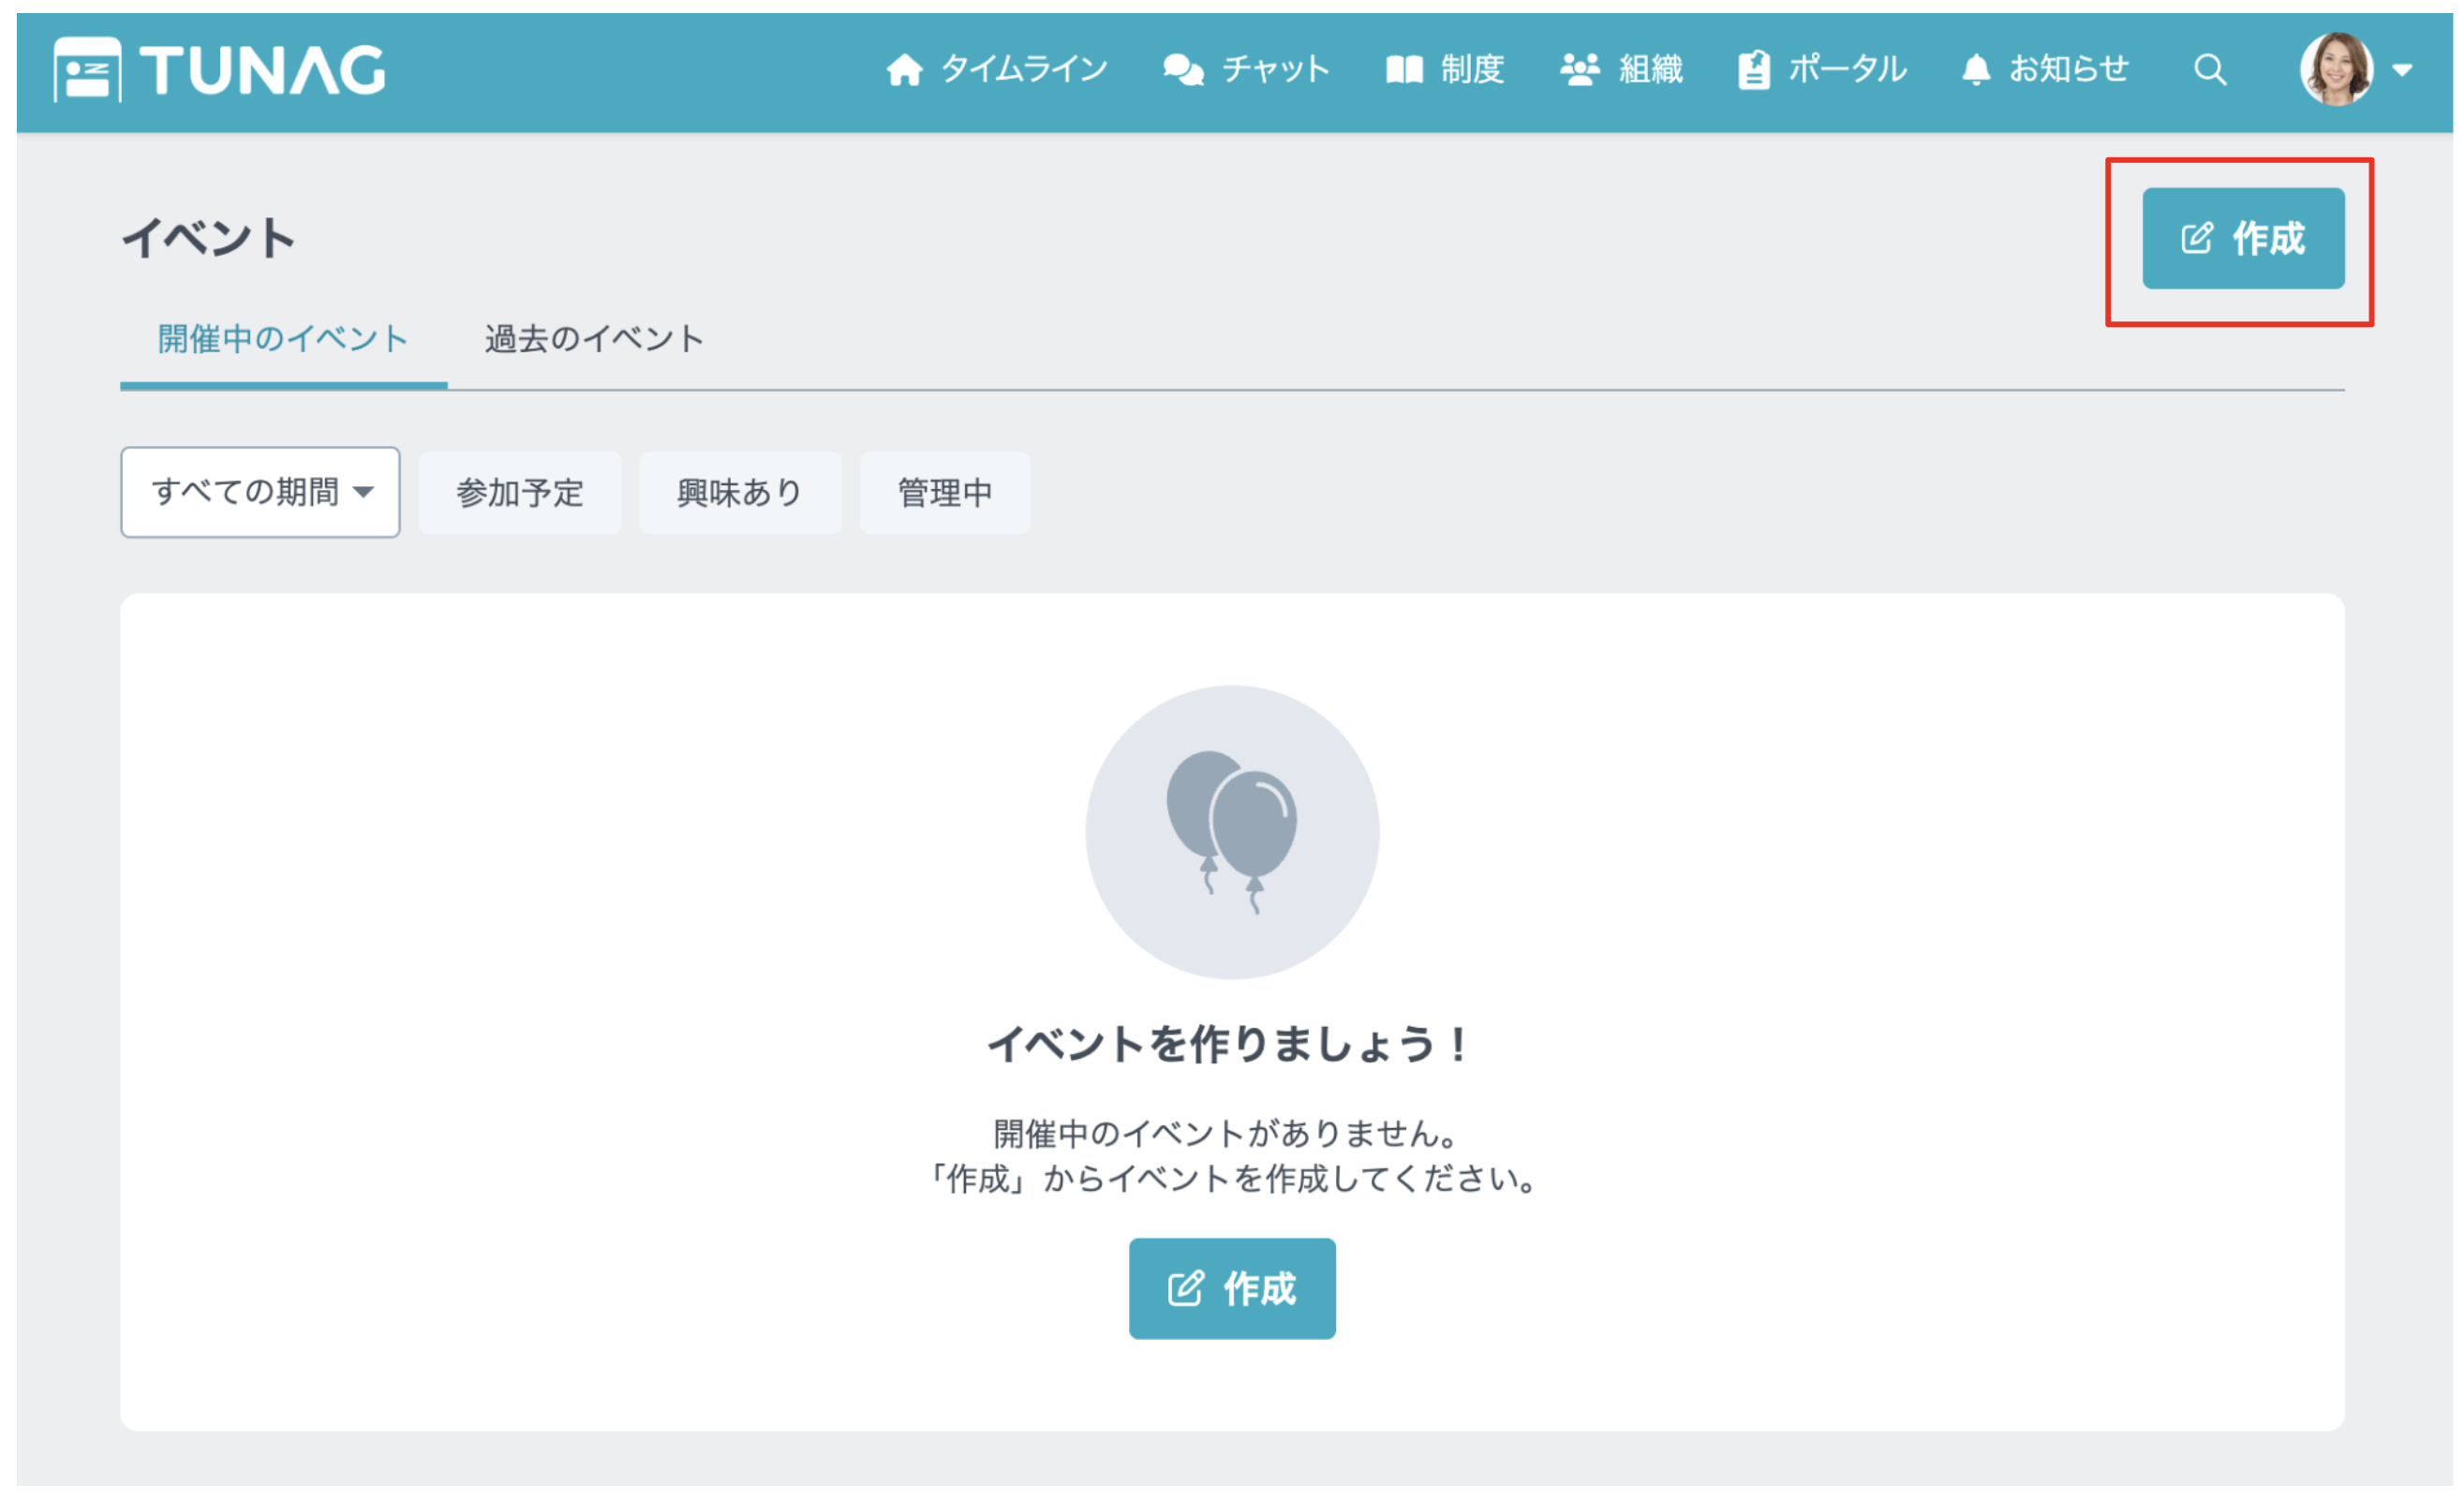This screenshot has width=2464, height=1499.
Task: Enable the 興味あり filter
Action: click(739, 491)
